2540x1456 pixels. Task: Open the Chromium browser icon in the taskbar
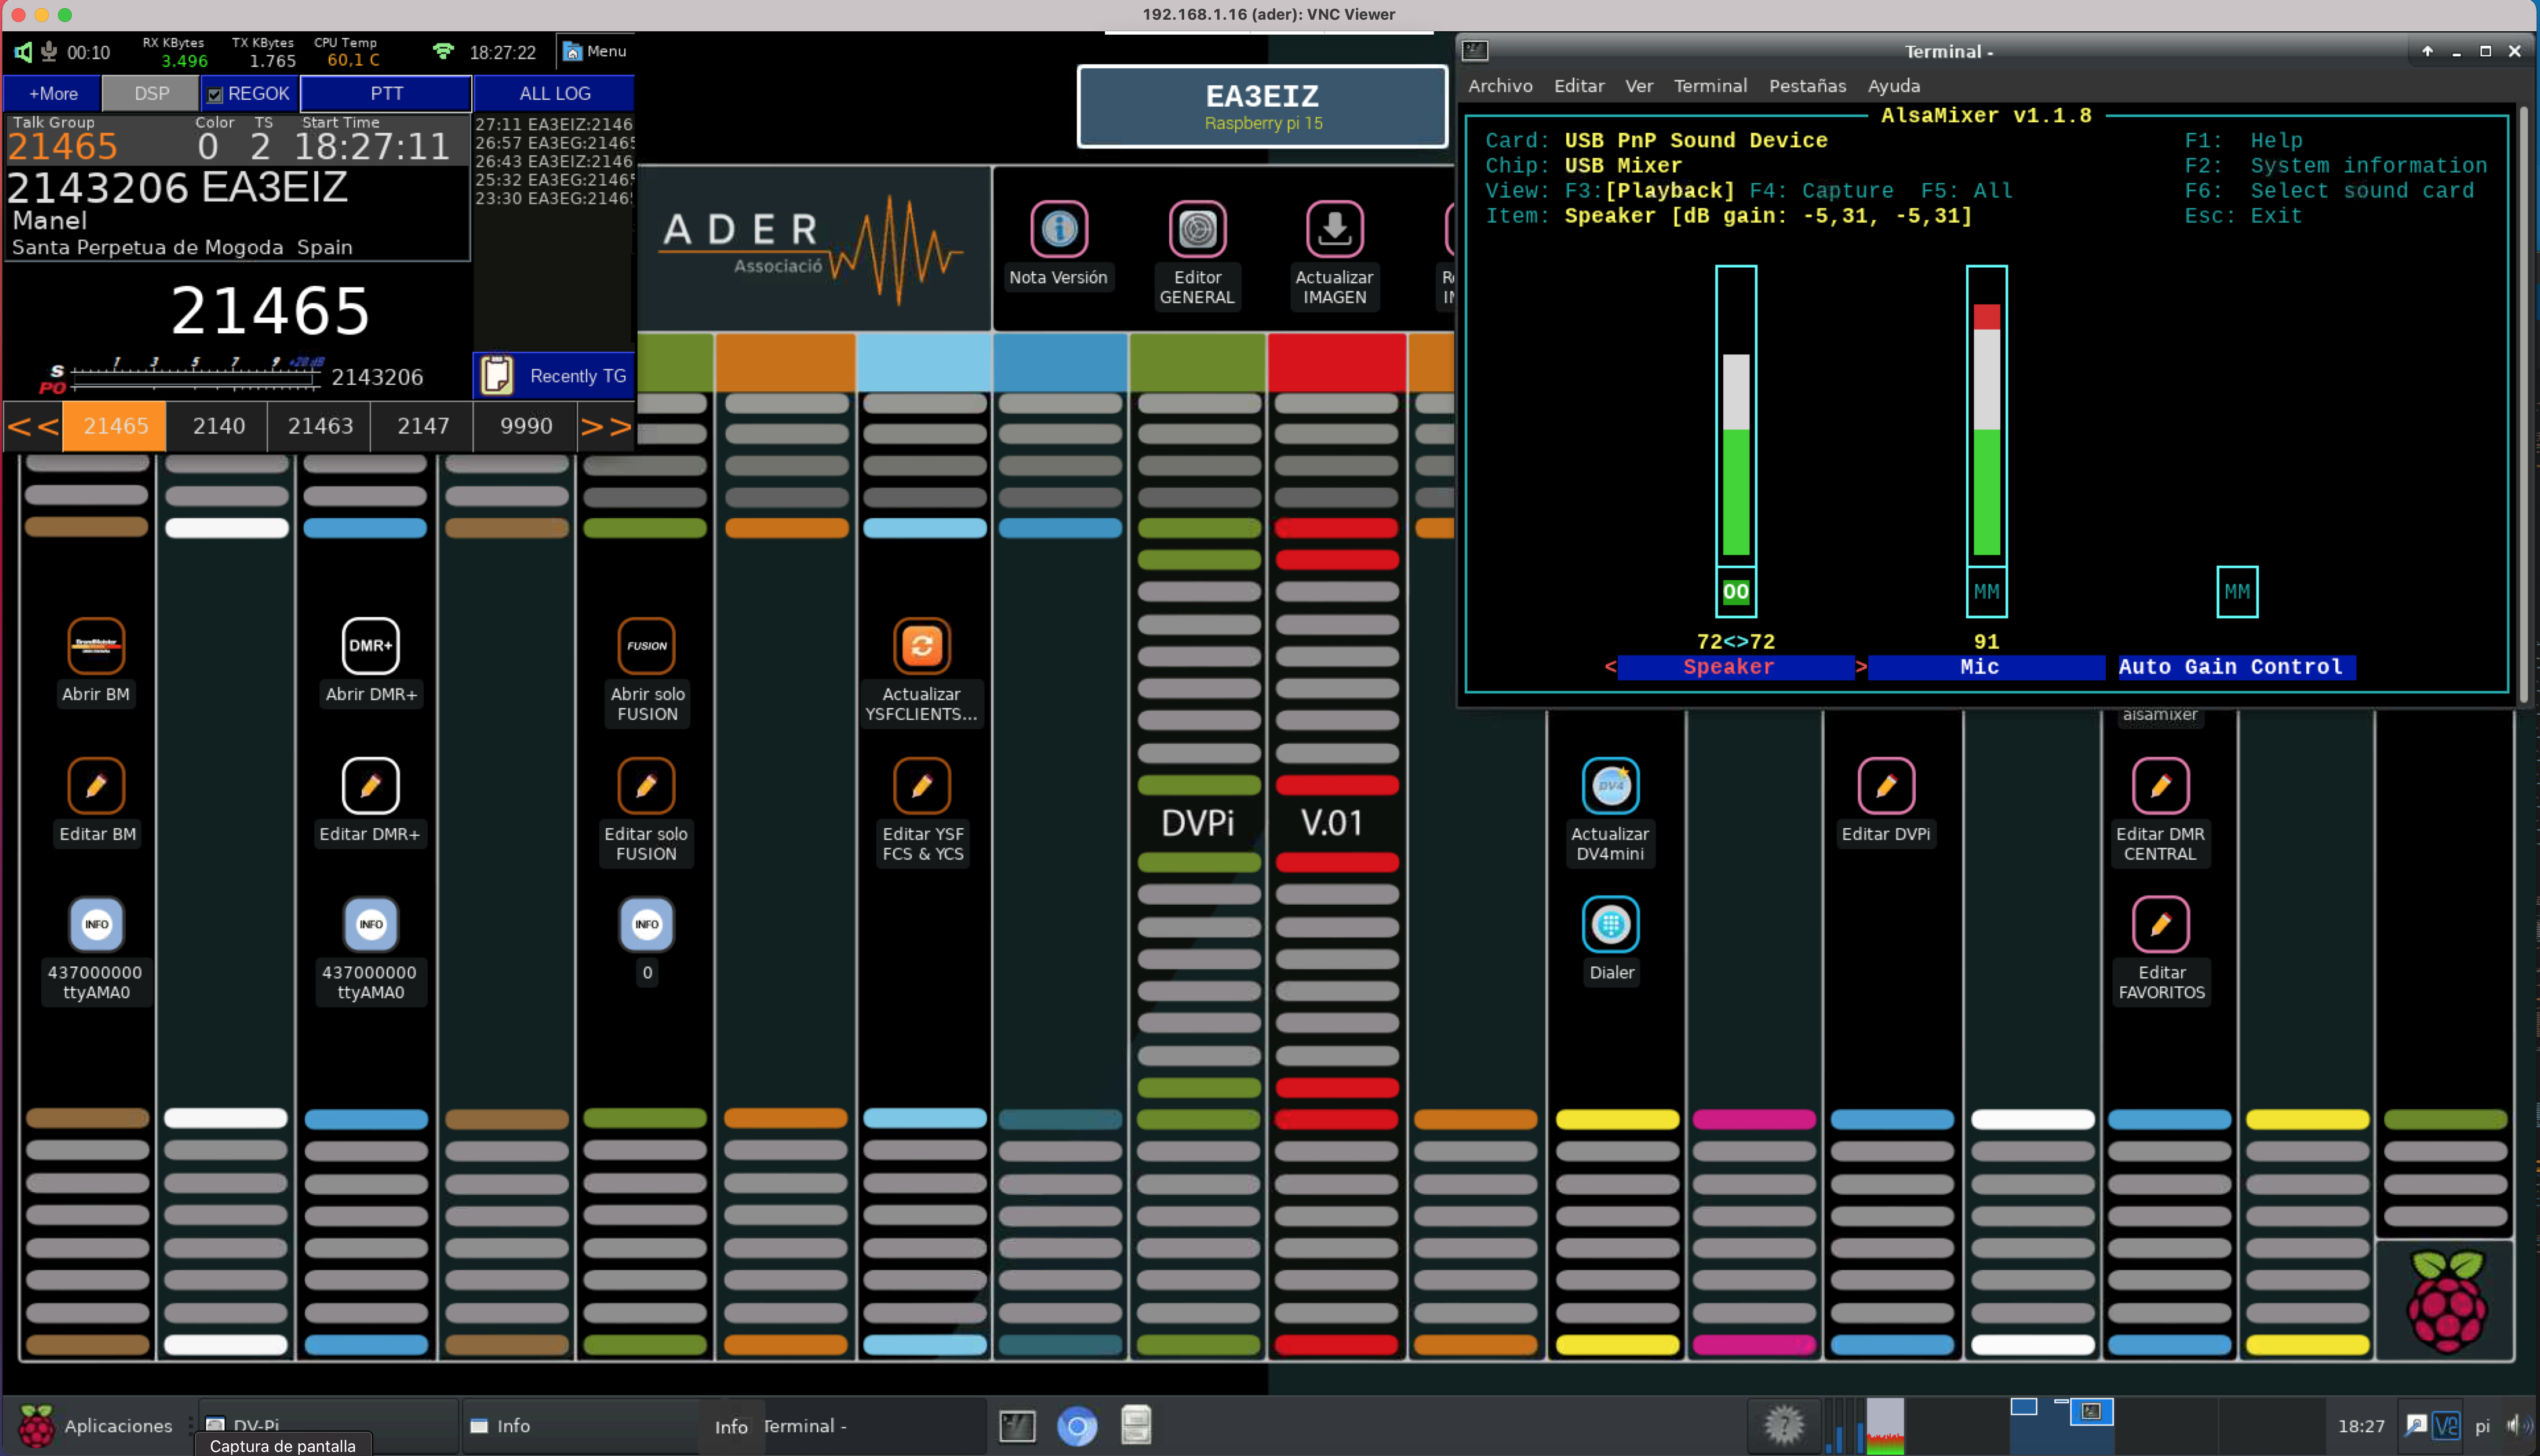point(1076,1426)
